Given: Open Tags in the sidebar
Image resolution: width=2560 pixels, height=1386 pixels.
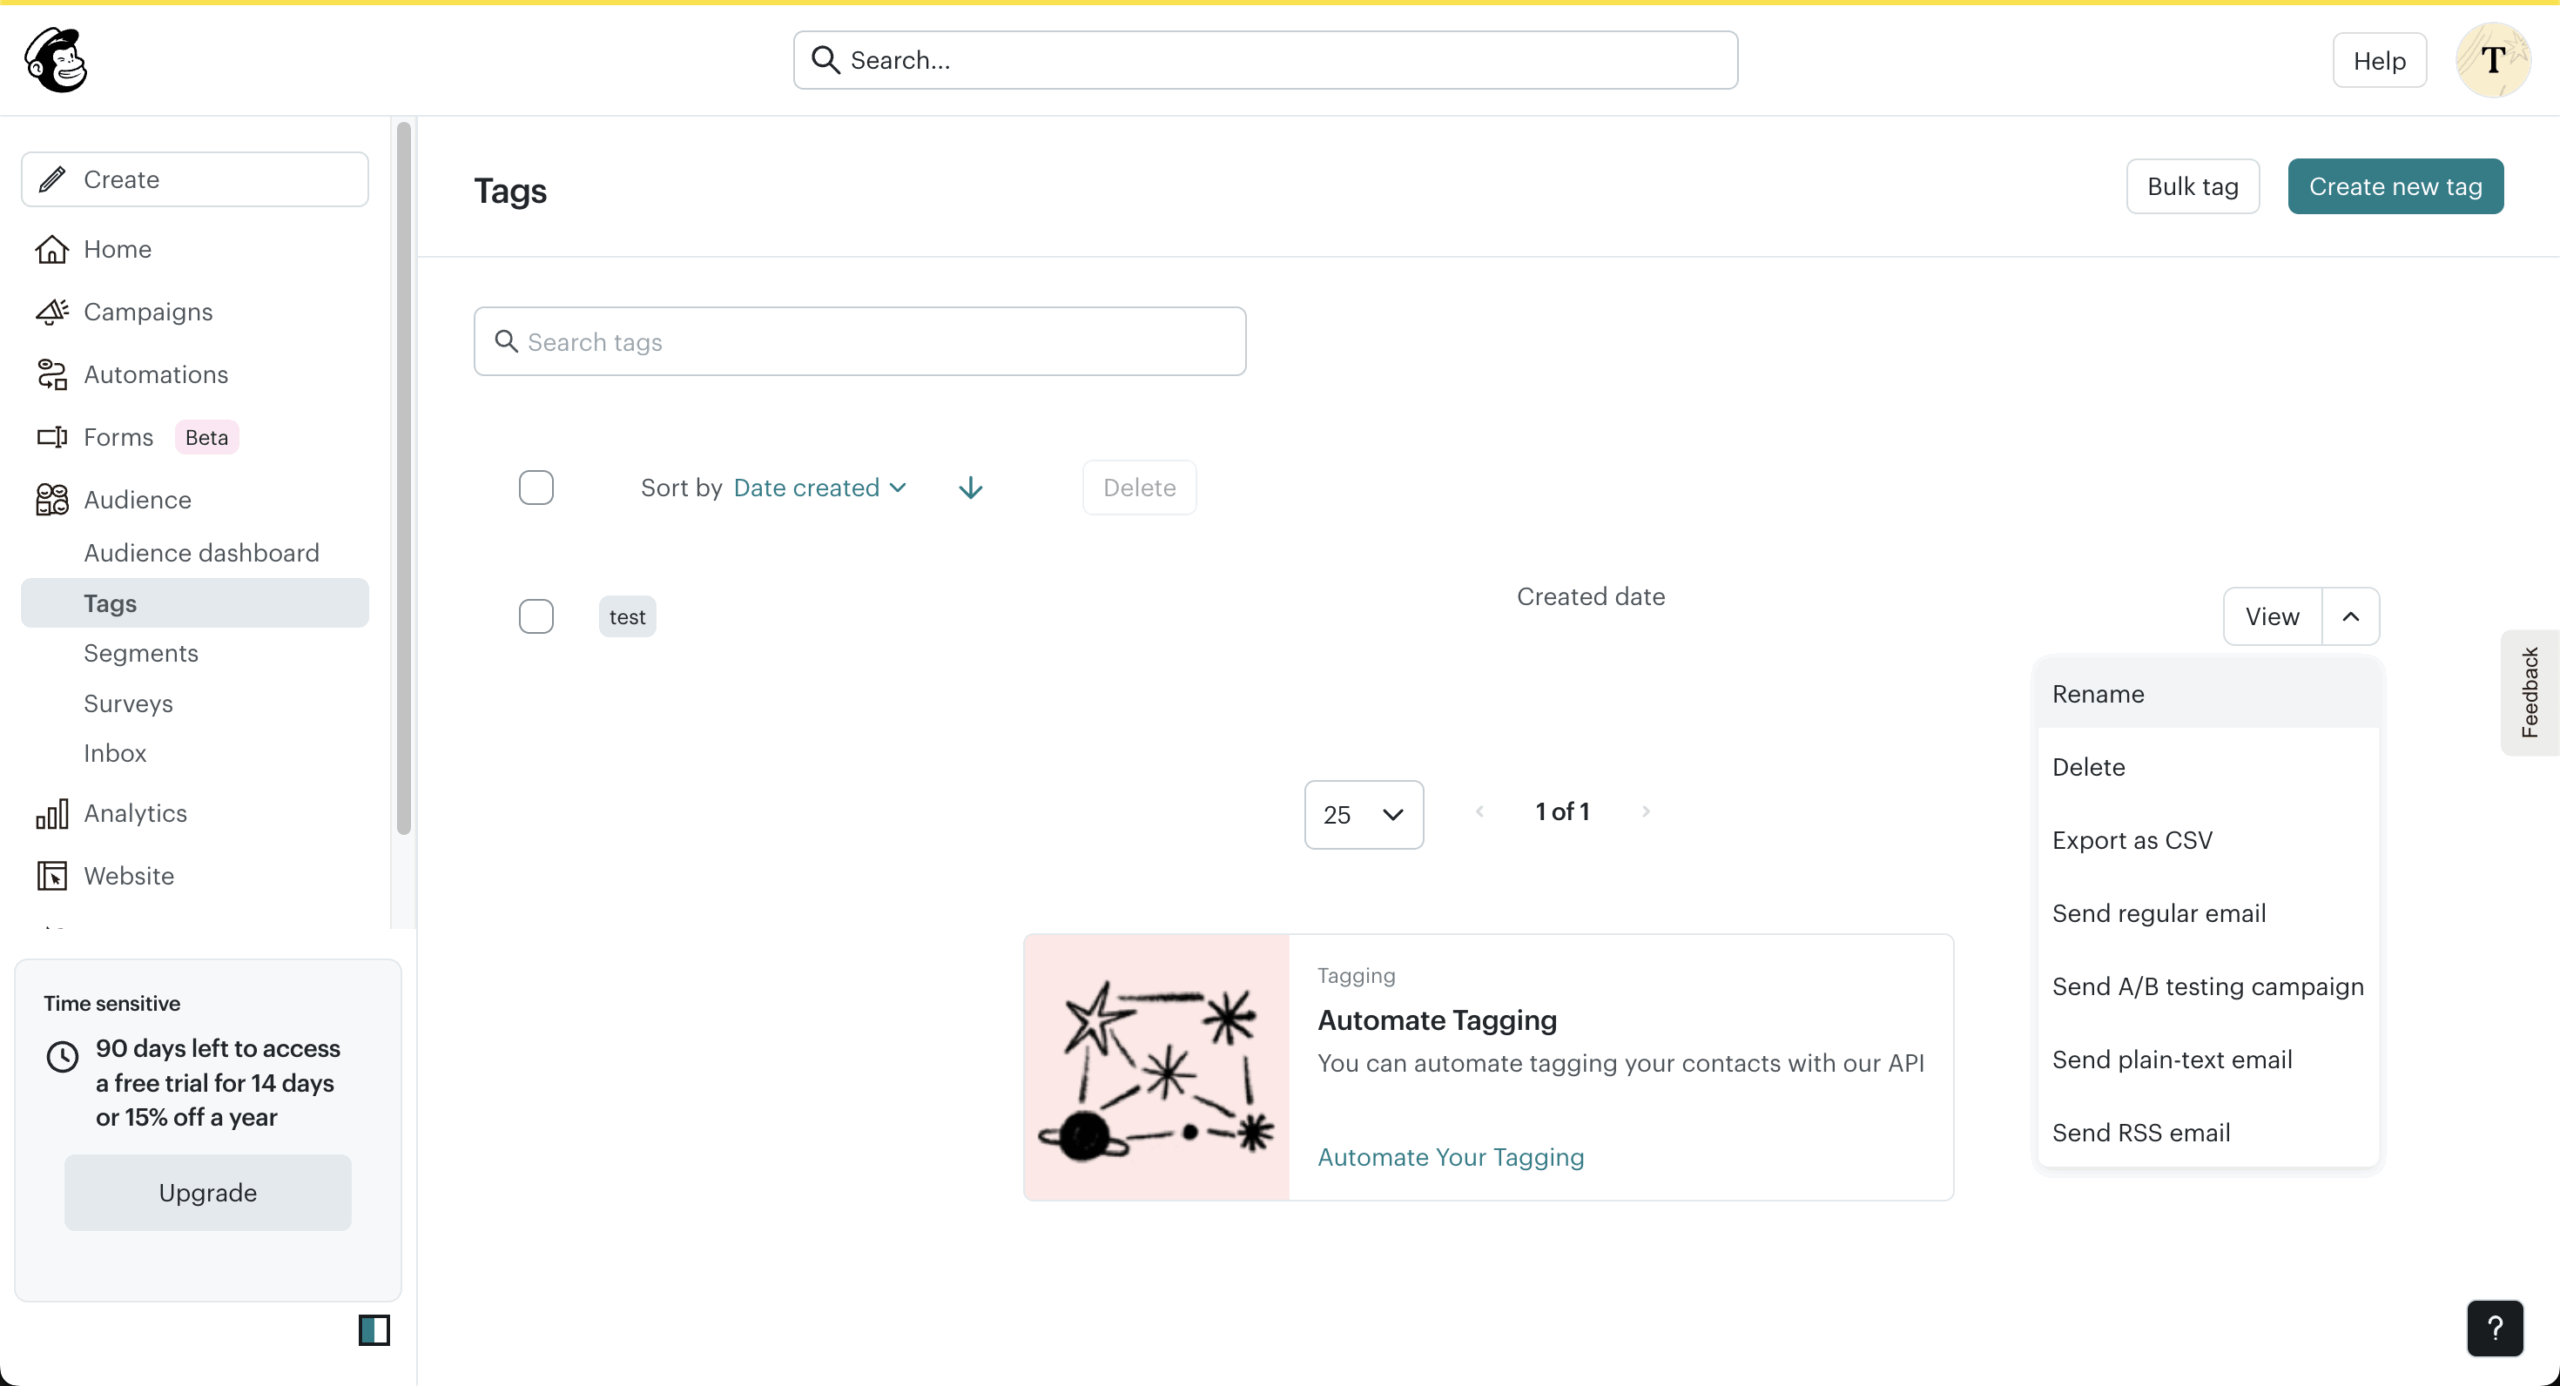Looking at the screenshot, I should coord(195,603).
